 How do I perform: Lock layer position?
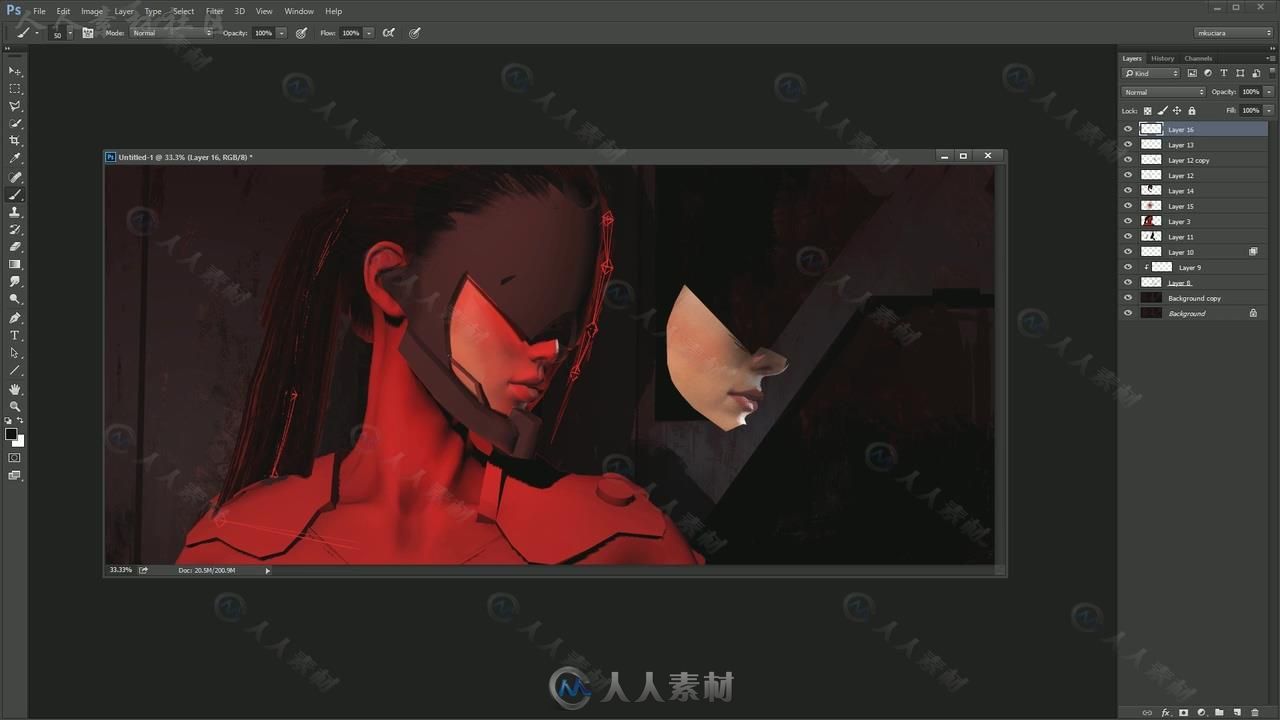1177,111
